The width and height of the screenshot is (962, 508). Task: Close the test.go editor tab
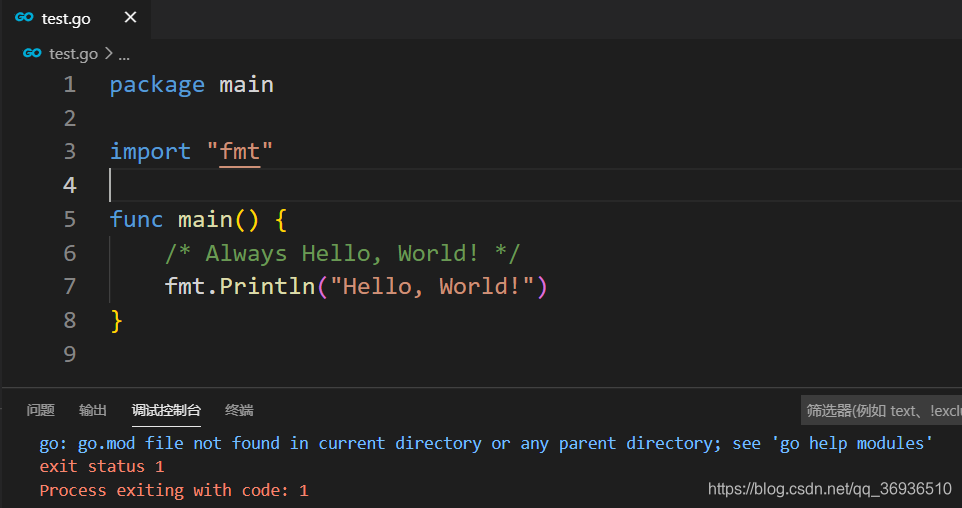(x=130, y=18)
